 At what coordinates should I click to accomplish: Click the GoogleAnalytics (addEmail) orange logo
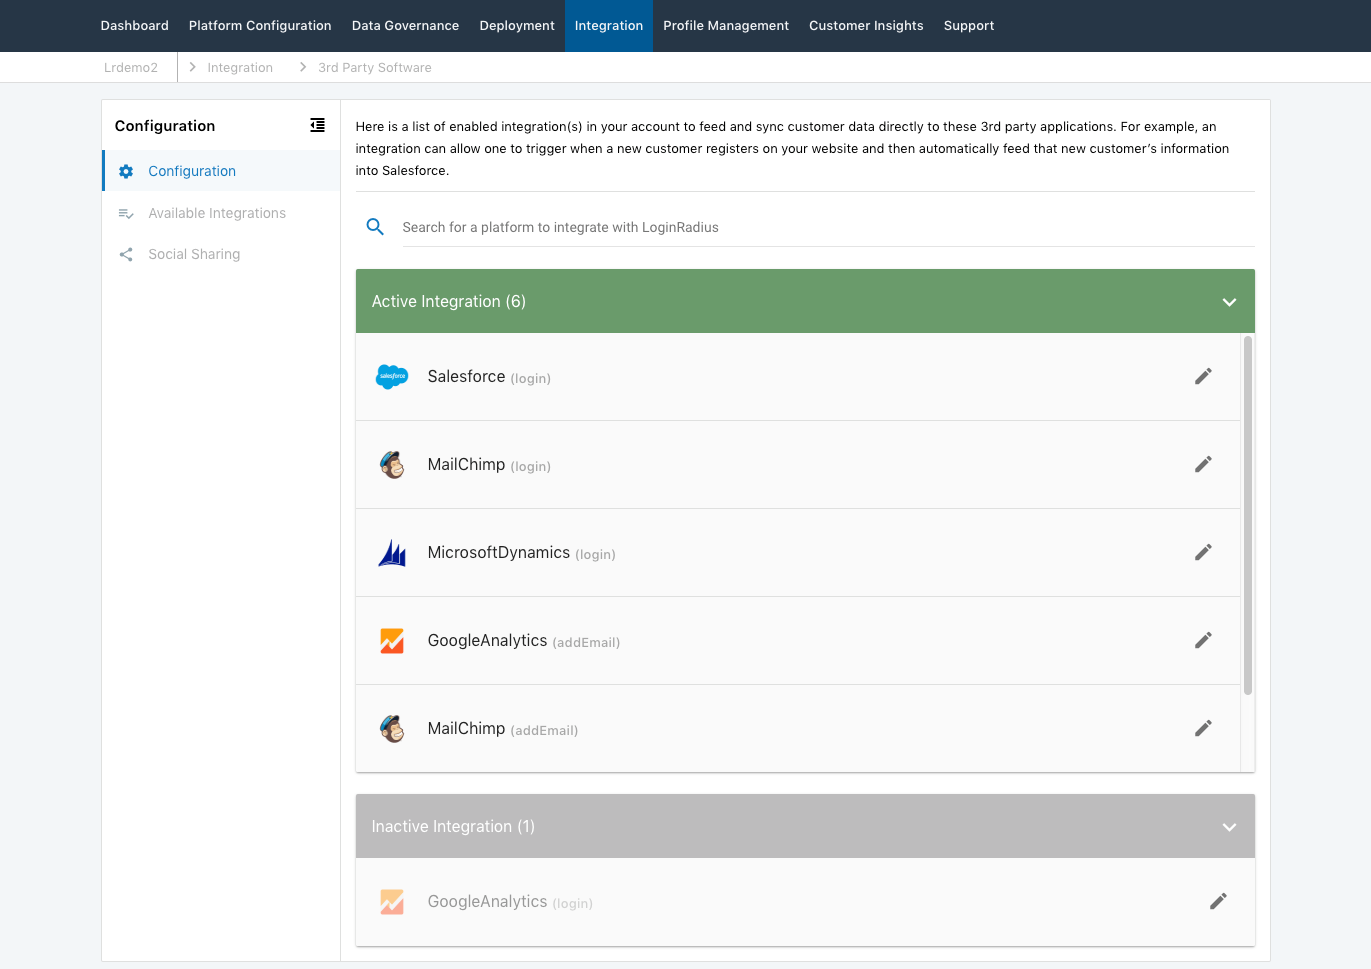click(x=392, y=641)
